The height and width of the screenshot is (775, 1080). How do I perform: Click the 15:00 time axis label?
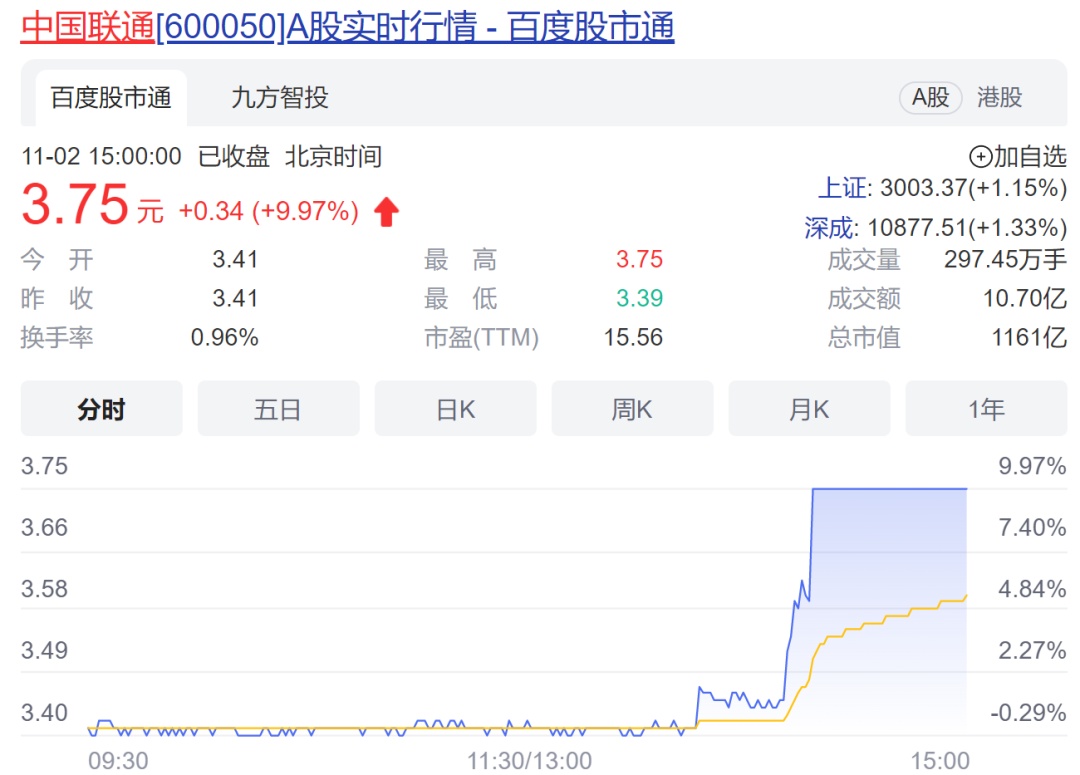point(940,761)
